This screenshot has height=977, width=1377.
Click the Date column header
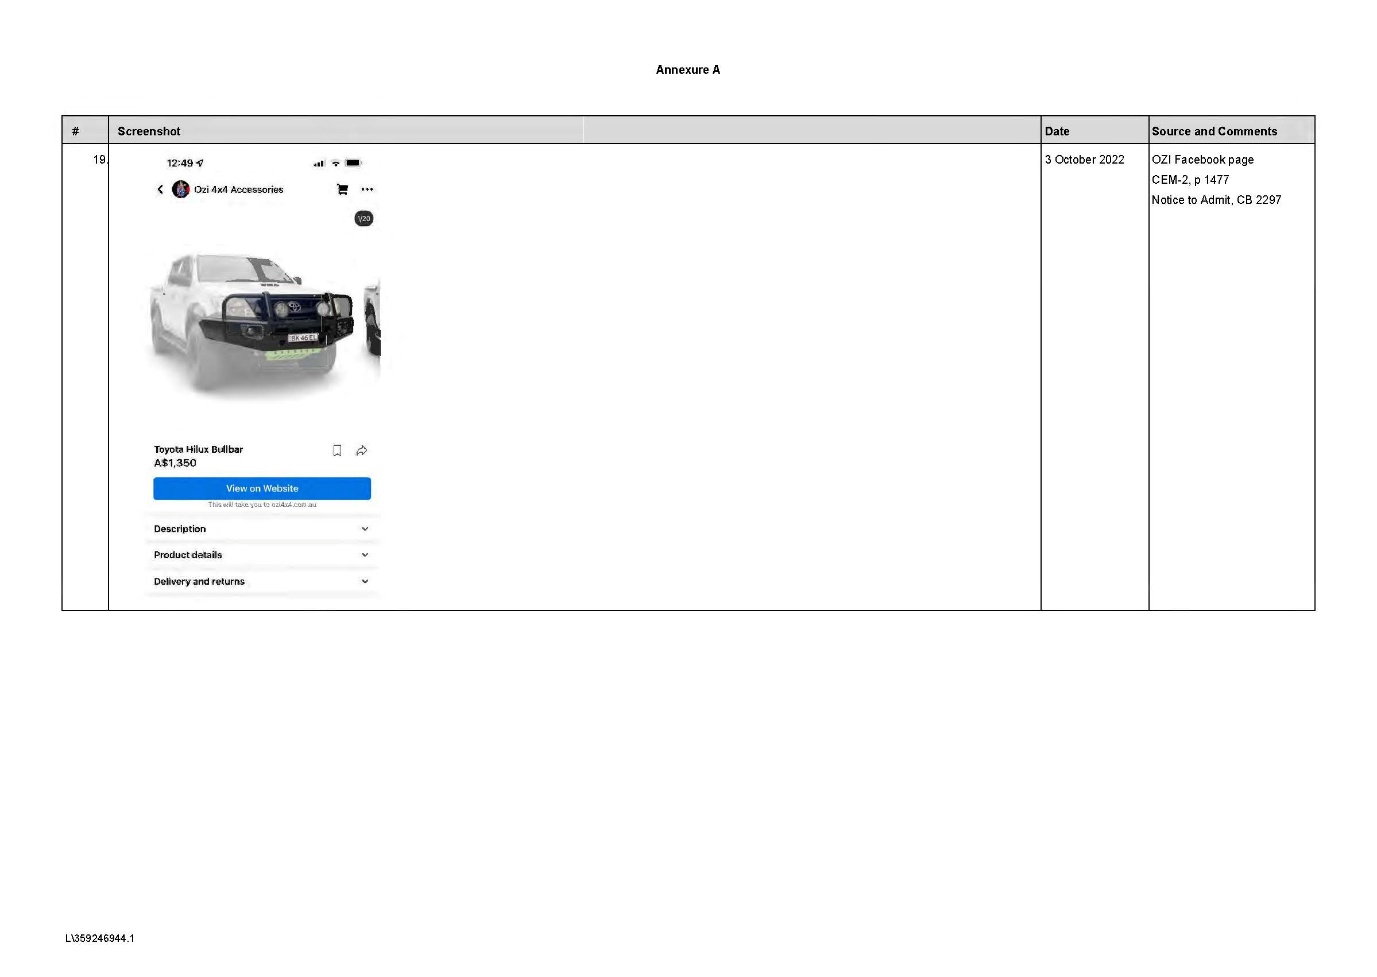[x=1057, y=131]
